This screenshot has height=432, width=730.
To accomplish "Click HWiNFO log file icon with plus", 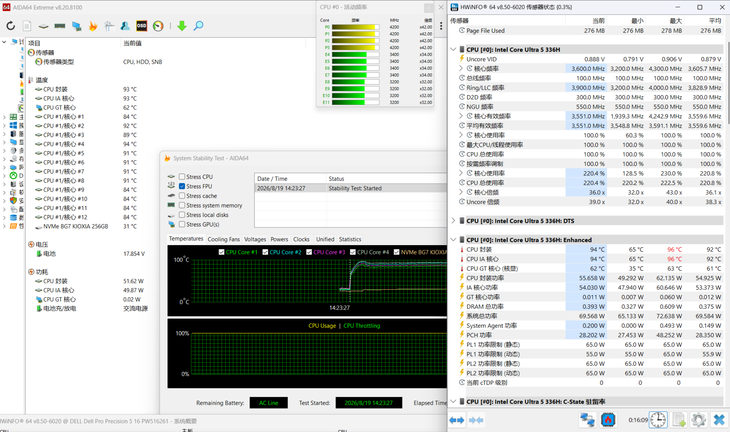I will tap(679, 420).
